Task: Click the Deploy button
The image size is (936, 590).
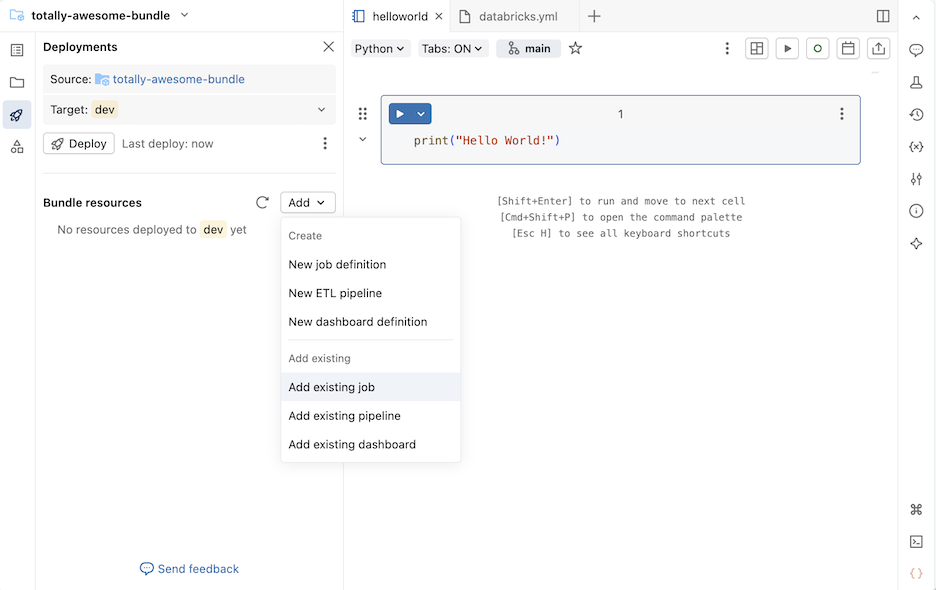Action: pyautogui.click(x=78, y=143)
